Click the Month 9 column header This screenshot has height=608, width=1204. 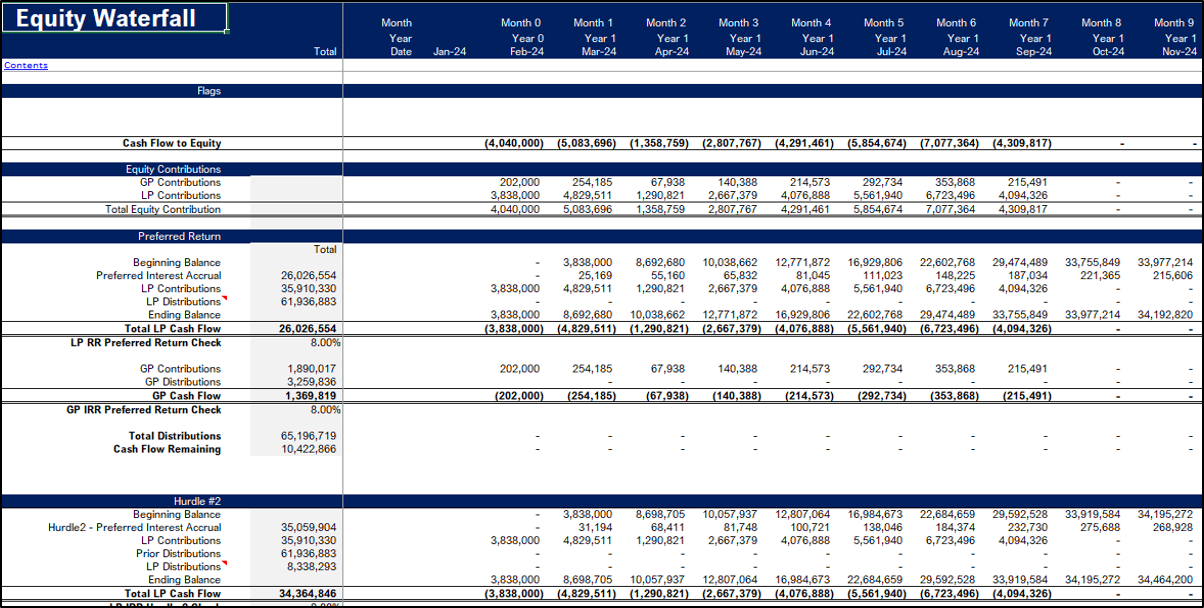point(1173,23)
